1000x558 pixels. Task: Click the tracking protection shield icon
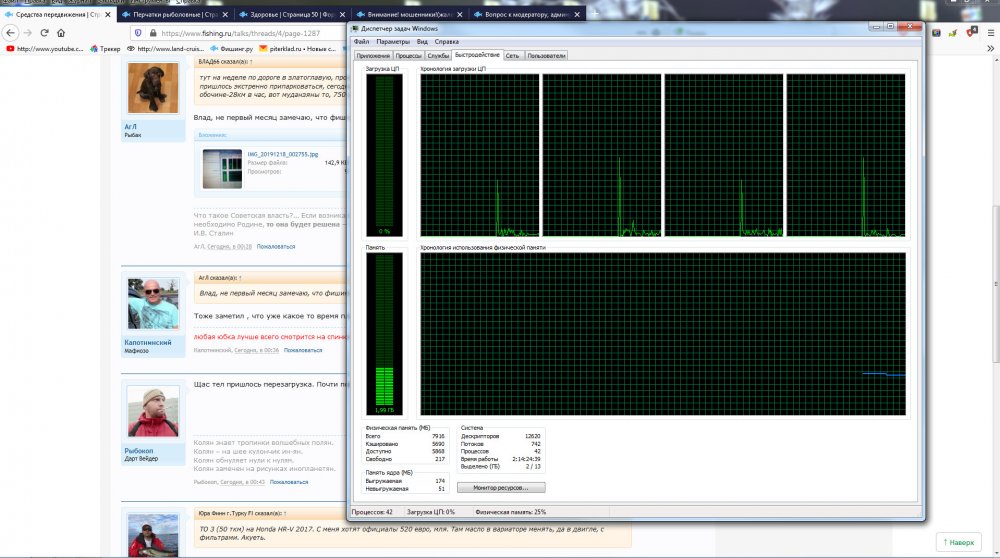click(x=138, y=33)
